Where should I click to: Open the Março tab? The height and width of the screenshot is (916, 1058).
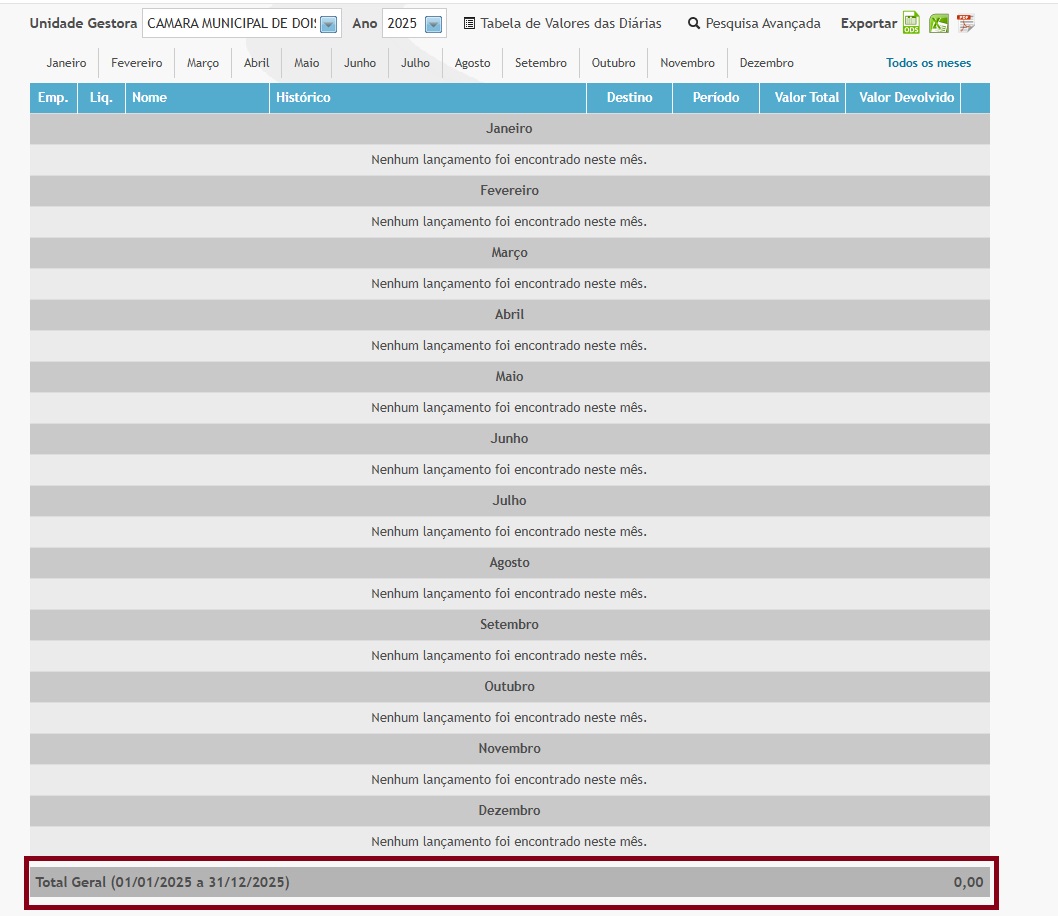pos(203,63)
